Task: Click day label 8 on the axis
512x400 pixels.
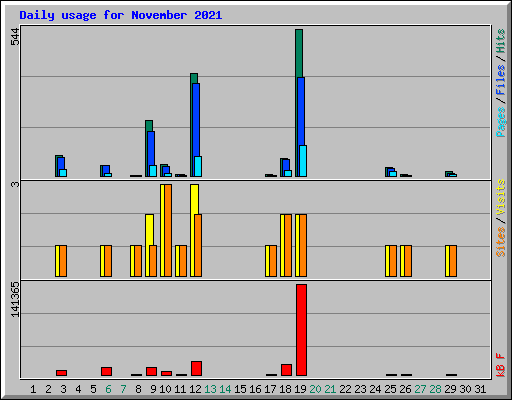Action: pyautogui.click(x=138, y=389)
